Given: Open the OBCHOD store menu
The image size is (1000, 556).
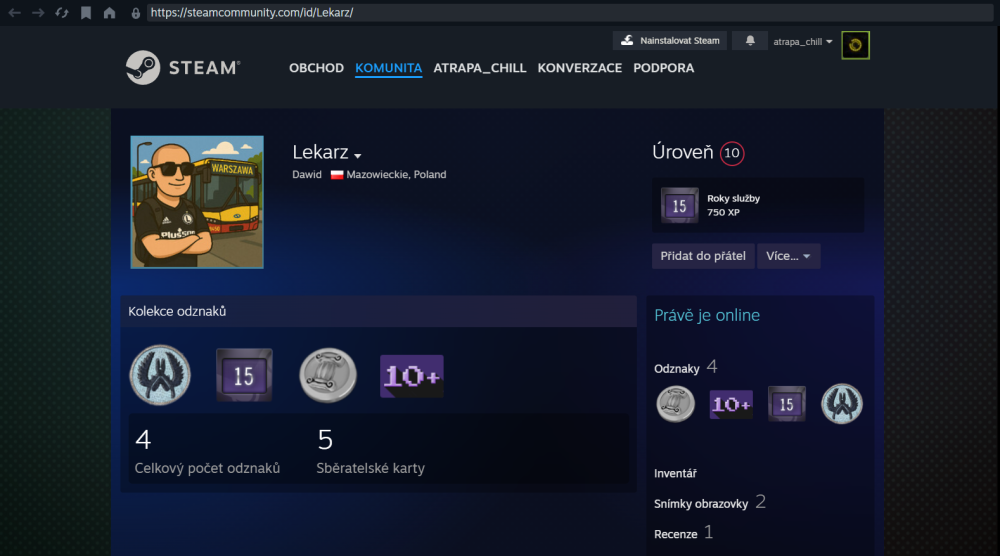Looking at the screenshot, I should pos(316,68).
